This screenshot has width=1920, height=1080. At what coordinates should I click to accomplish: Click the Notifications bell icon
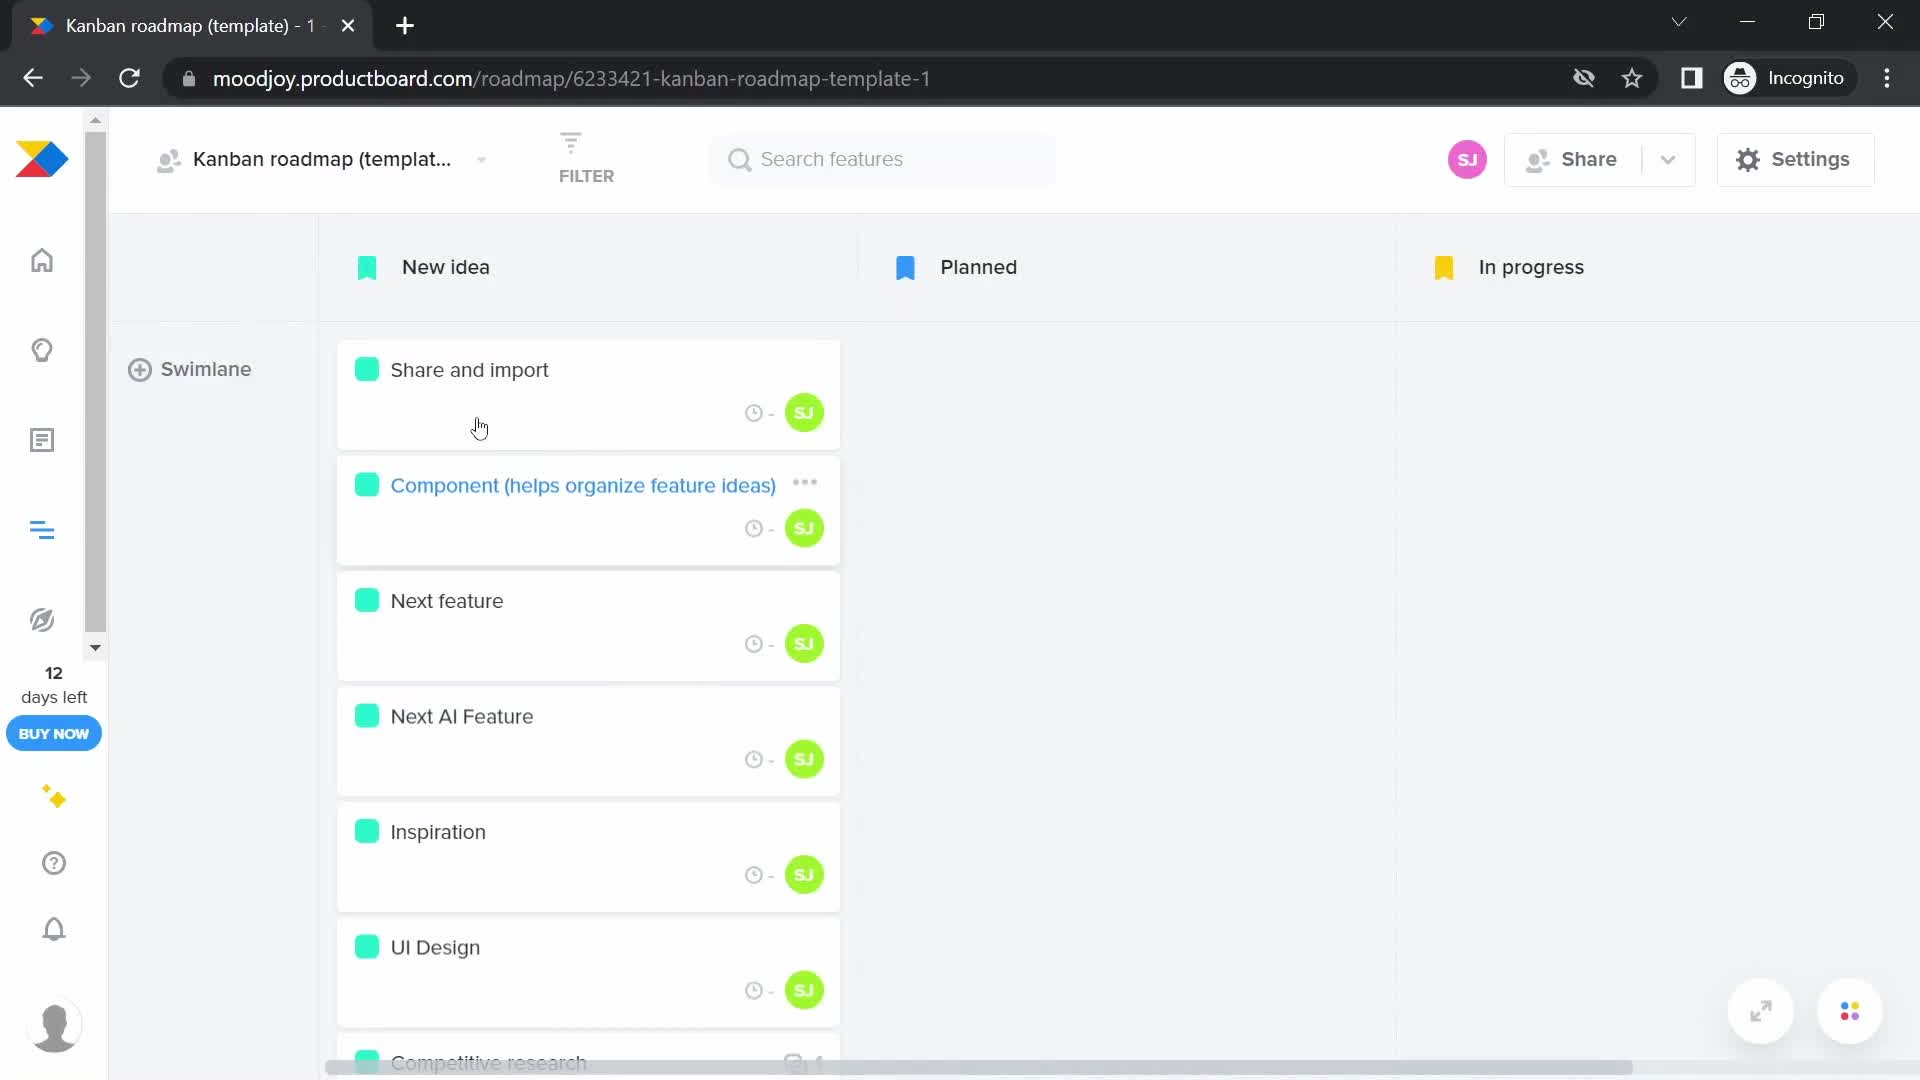click(53, 930)
